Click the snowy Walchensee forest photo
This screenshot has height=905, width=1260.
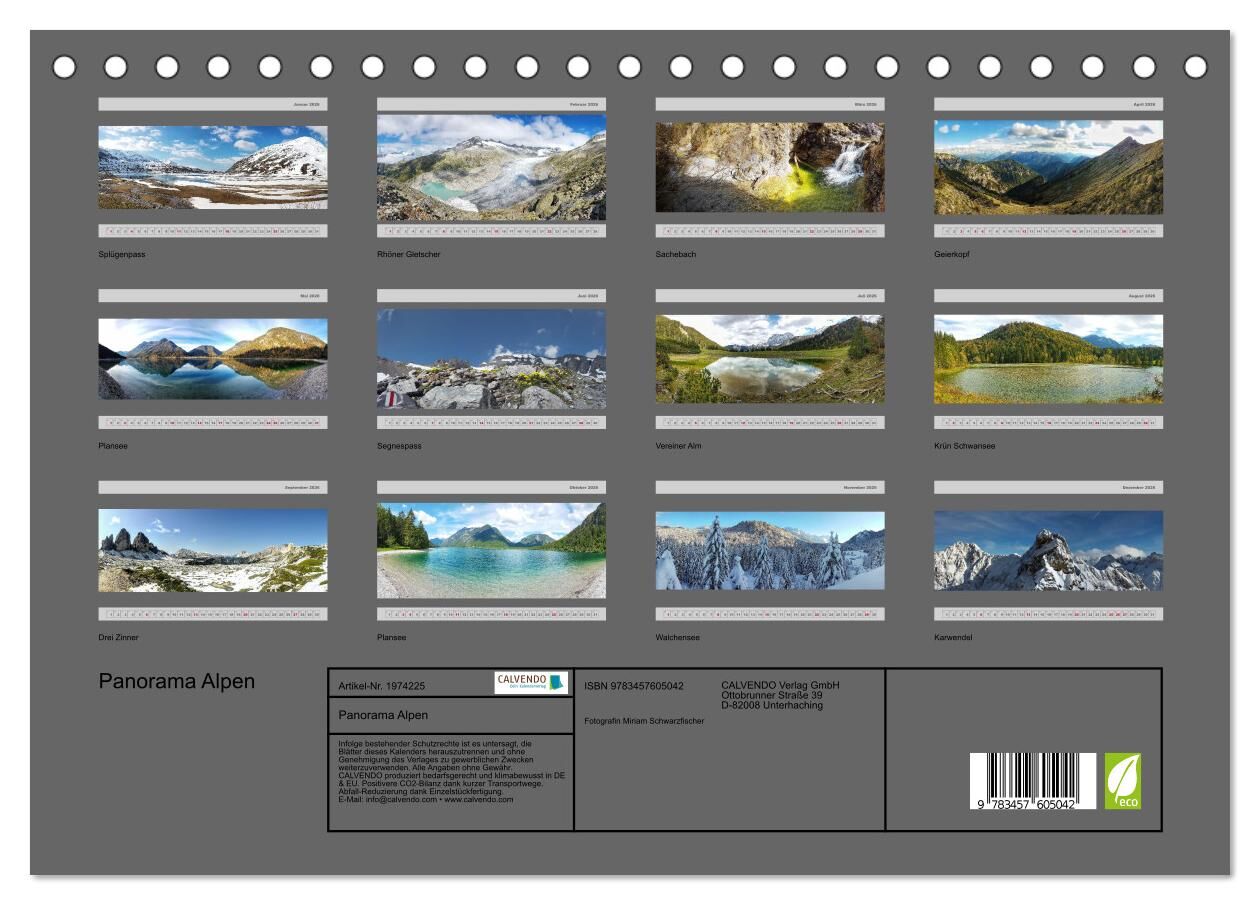coord(769,550)
